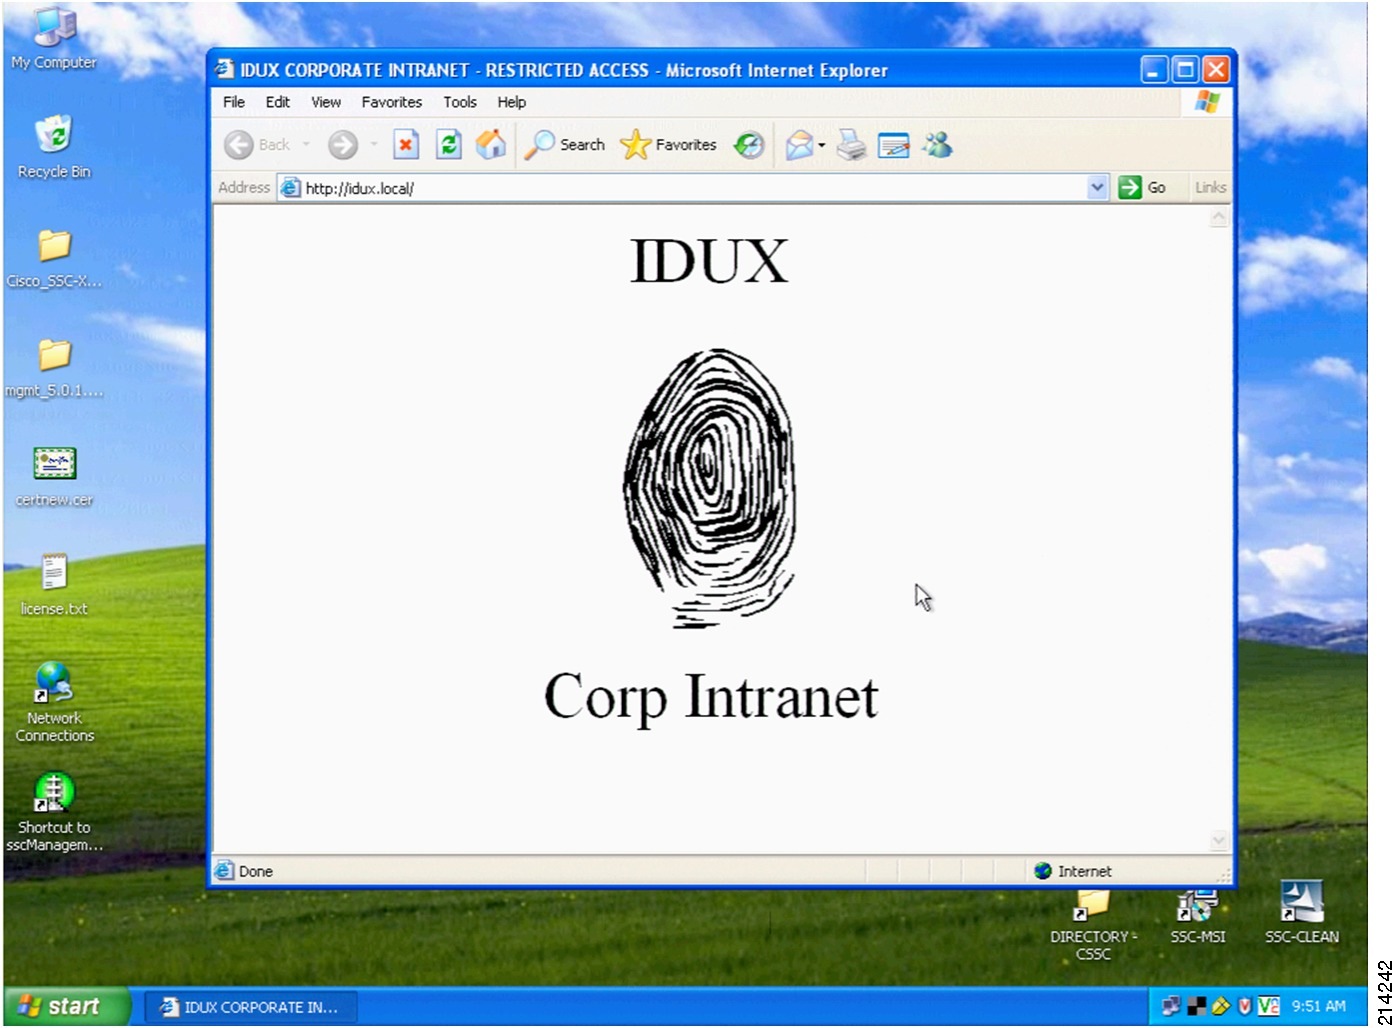Select the SSC-MSI desktop shortcut

pos(1197,915)
